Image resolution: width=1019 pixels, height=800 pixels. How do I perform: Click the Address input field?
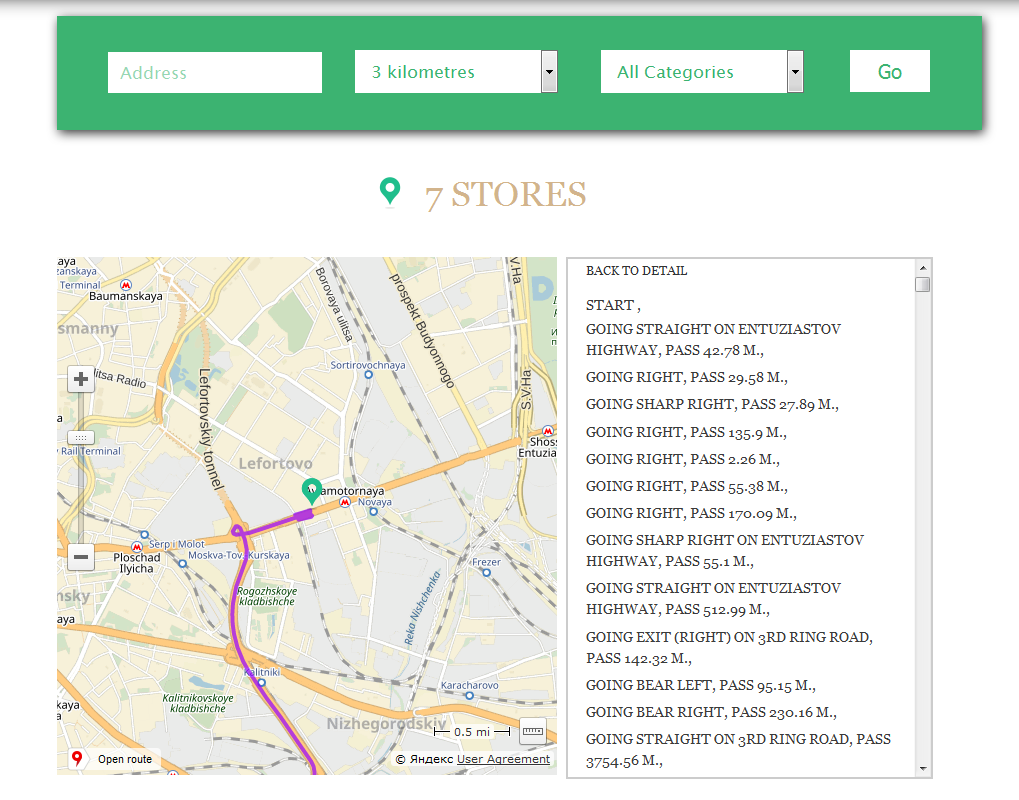click(x=214, y=71)
